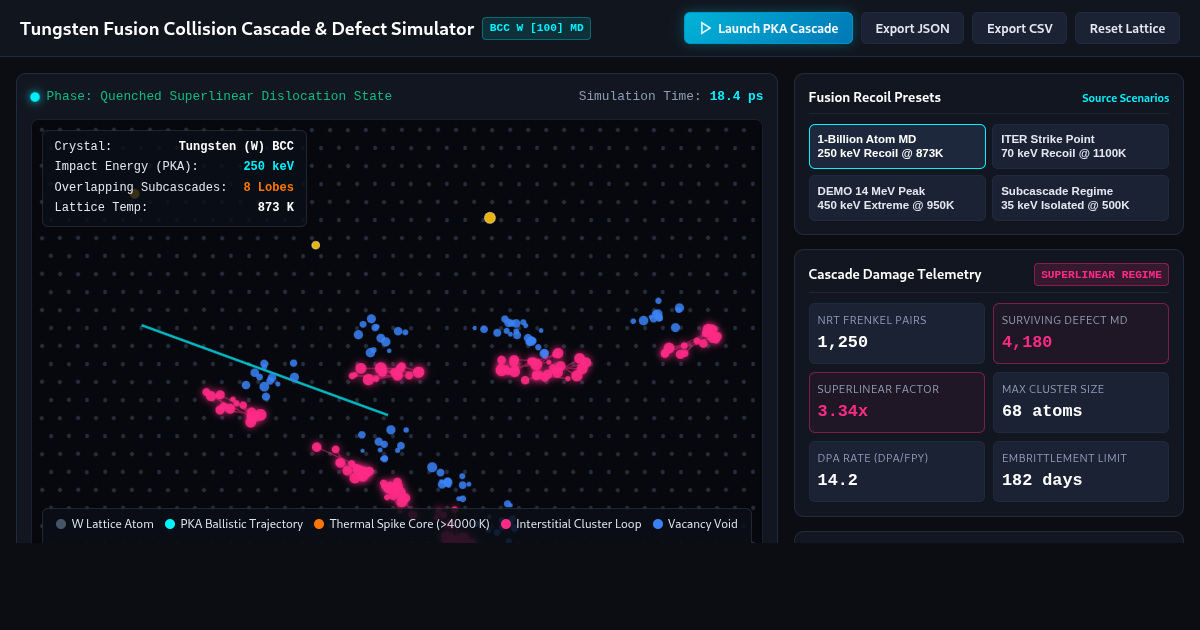Click the Interstitial Cluster Loop legend swatch
The height and width of the screenshot is (630, 1200).
tap(506, 524)
